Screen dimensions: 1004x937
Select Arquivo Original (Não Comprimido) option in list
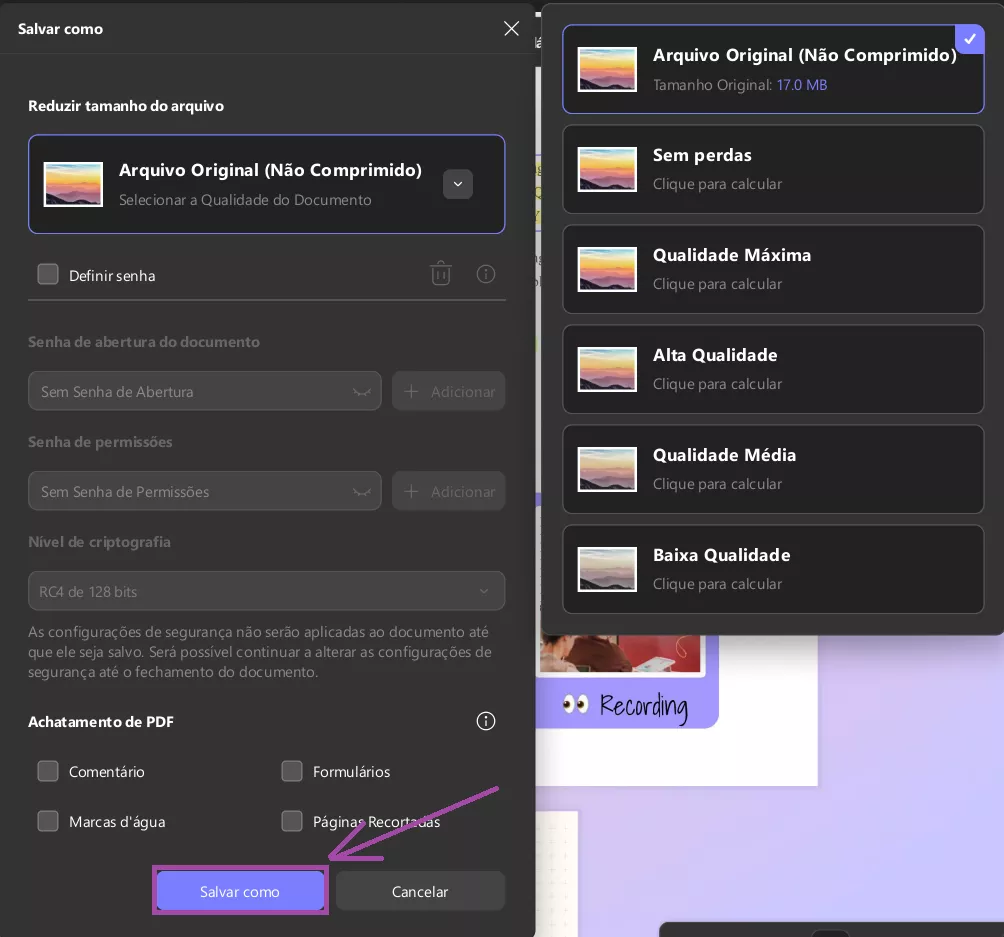click(773, 69)
